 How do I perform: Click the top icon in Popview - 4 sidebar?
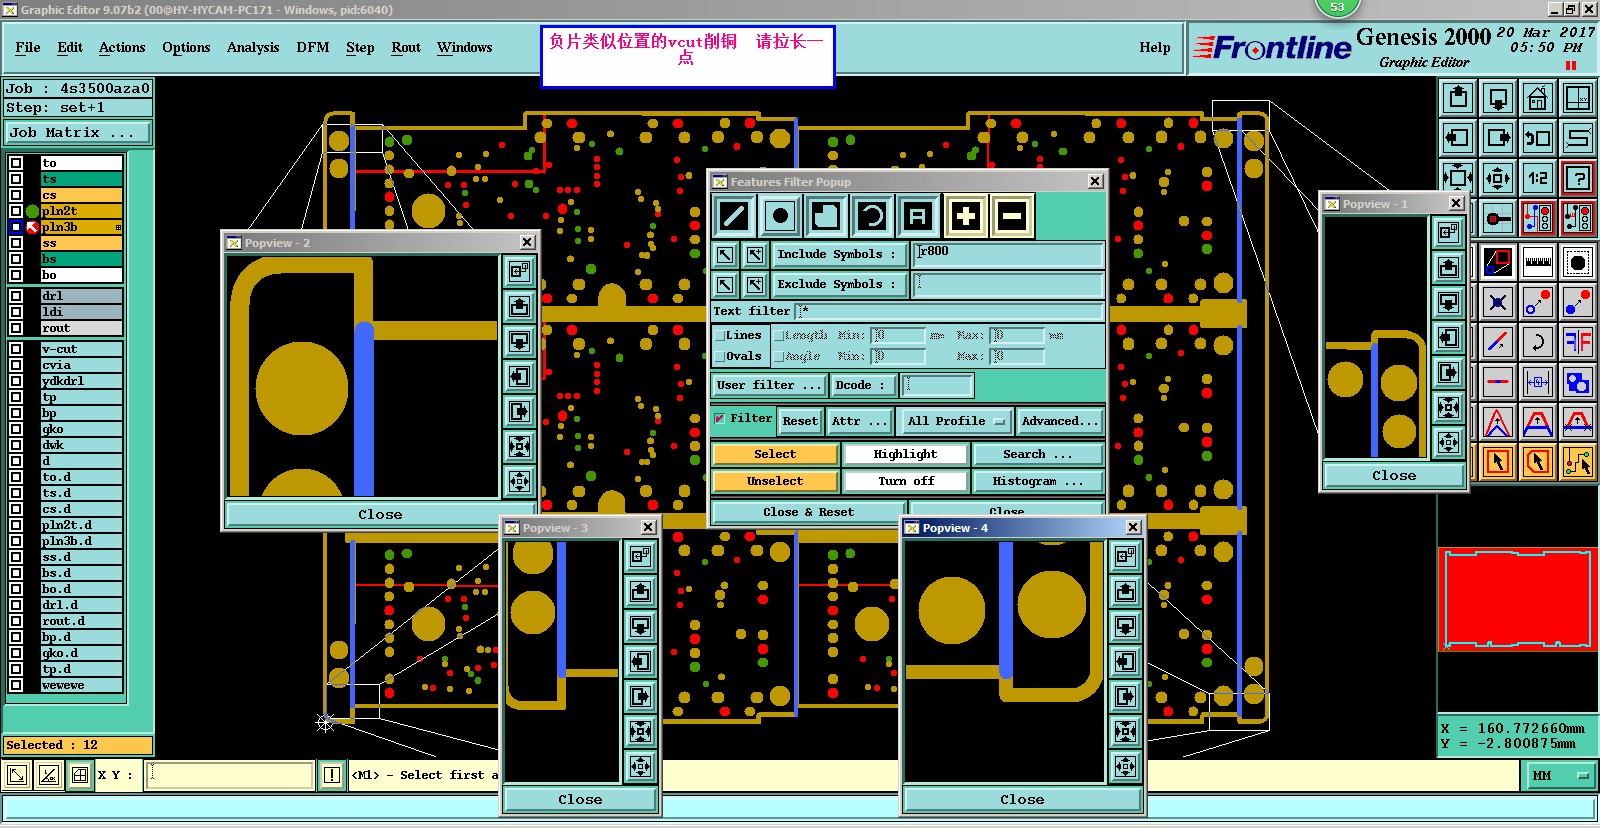coord(1125,556)
